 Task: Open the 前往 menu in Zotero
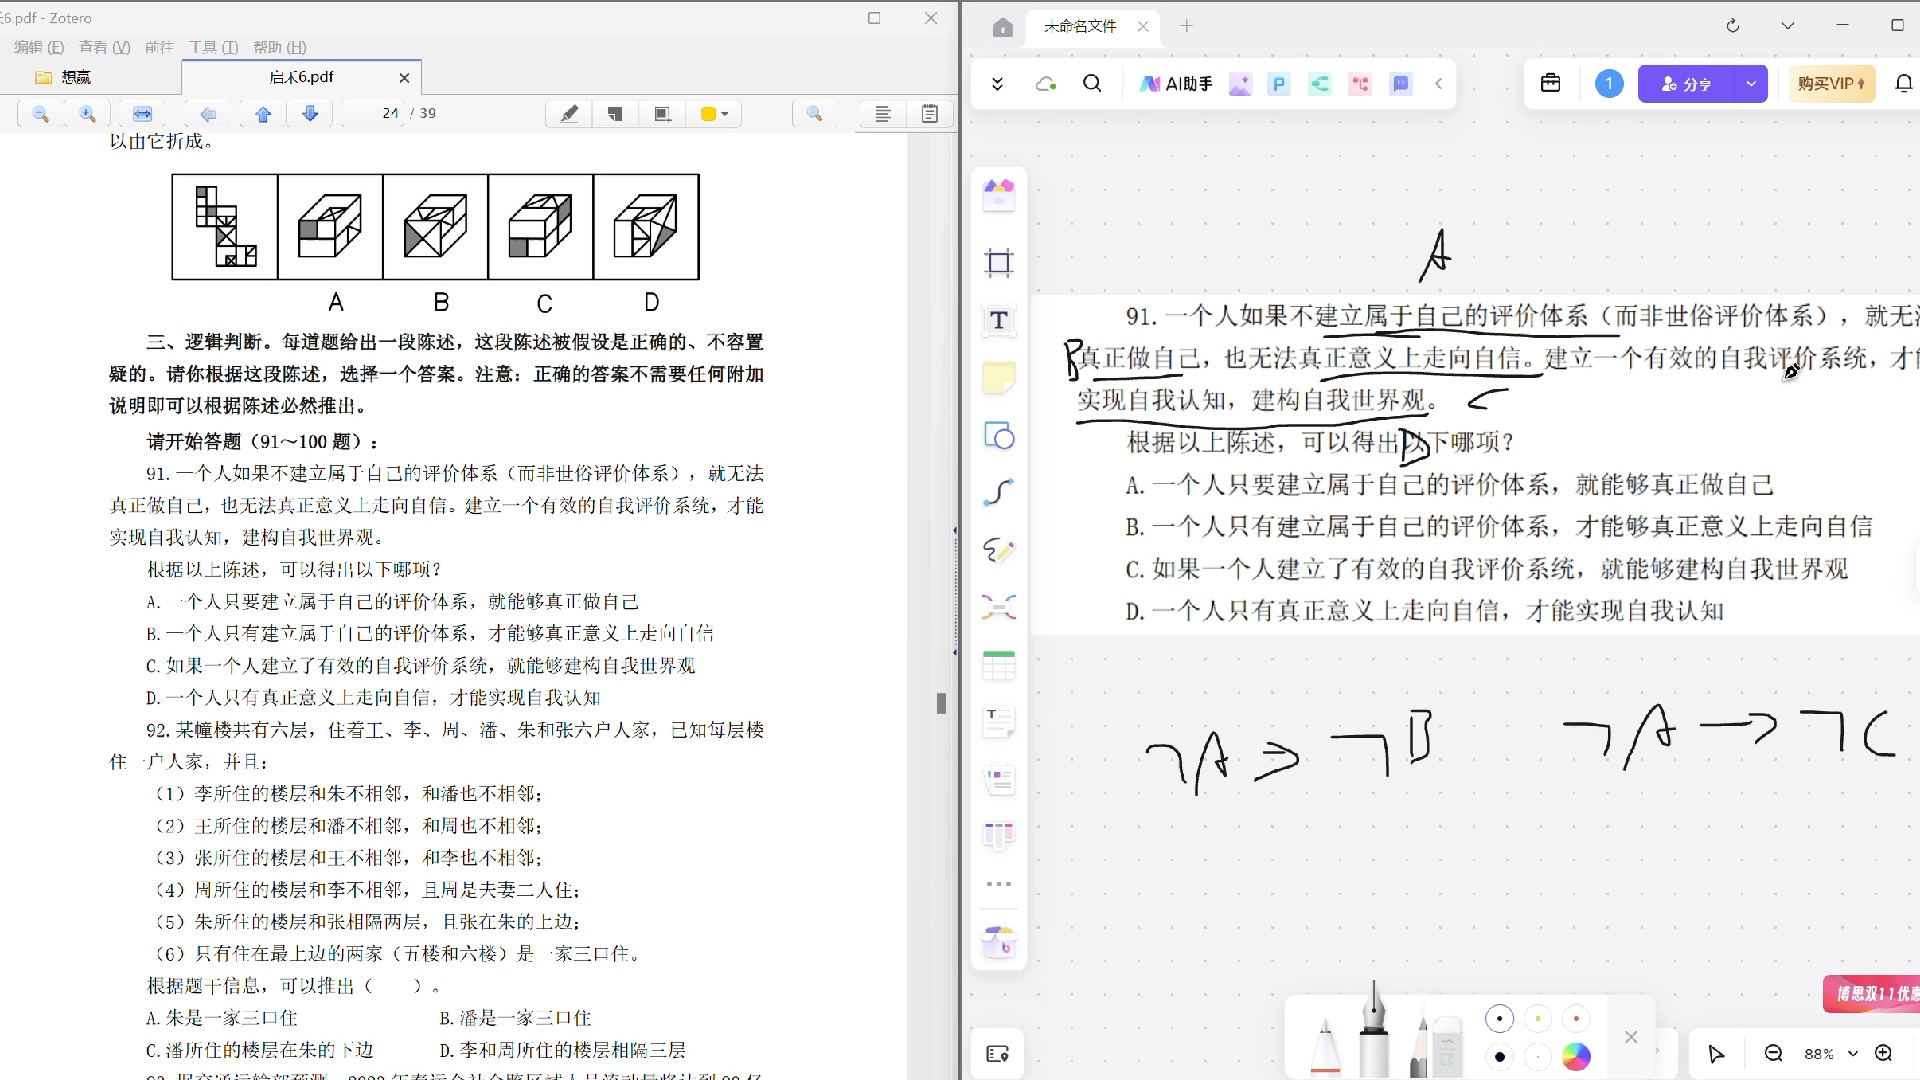pos(159,47)
